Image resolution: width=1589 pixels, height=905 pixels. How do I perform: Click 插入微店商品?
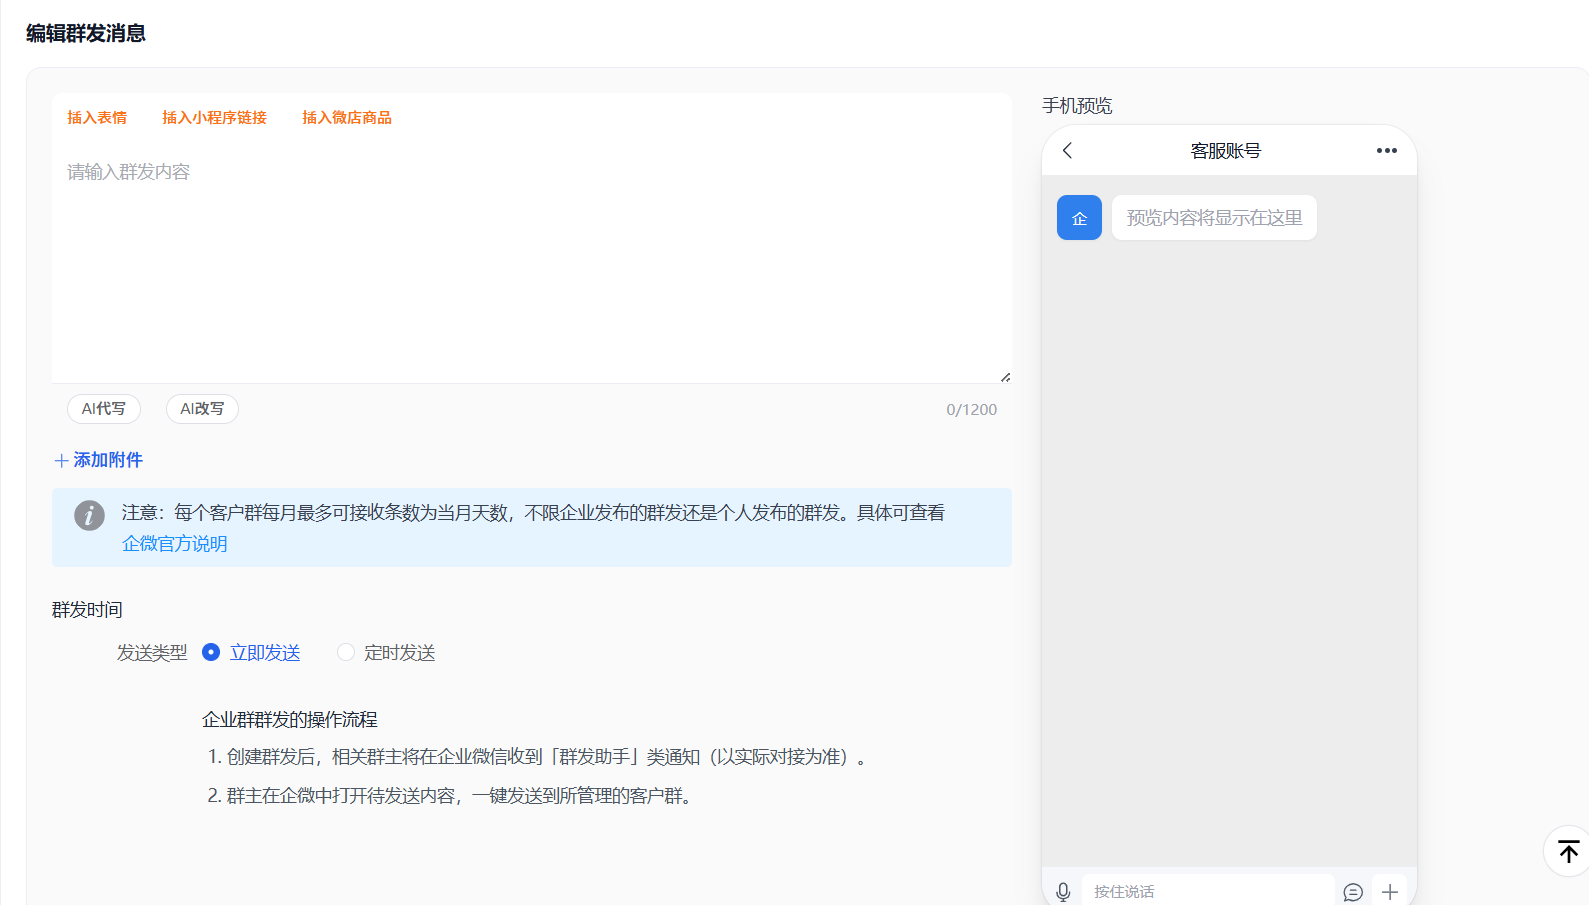pyautogui.click(x=347, y=117)
